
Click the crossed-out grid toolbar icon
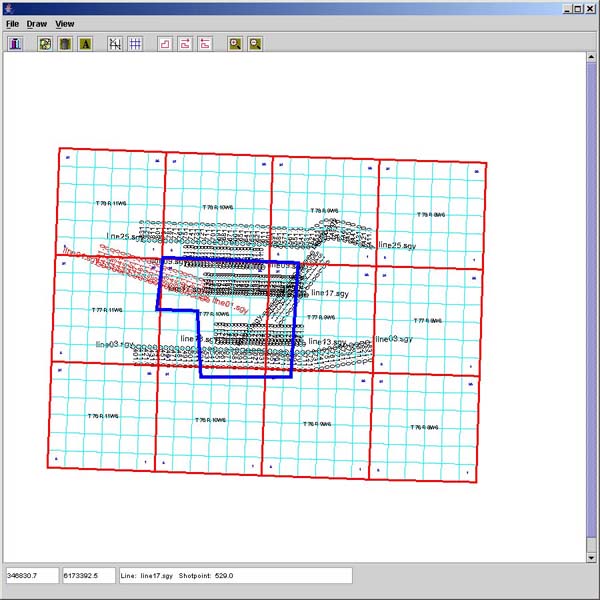pyautogui.click(x=114, y=43)
